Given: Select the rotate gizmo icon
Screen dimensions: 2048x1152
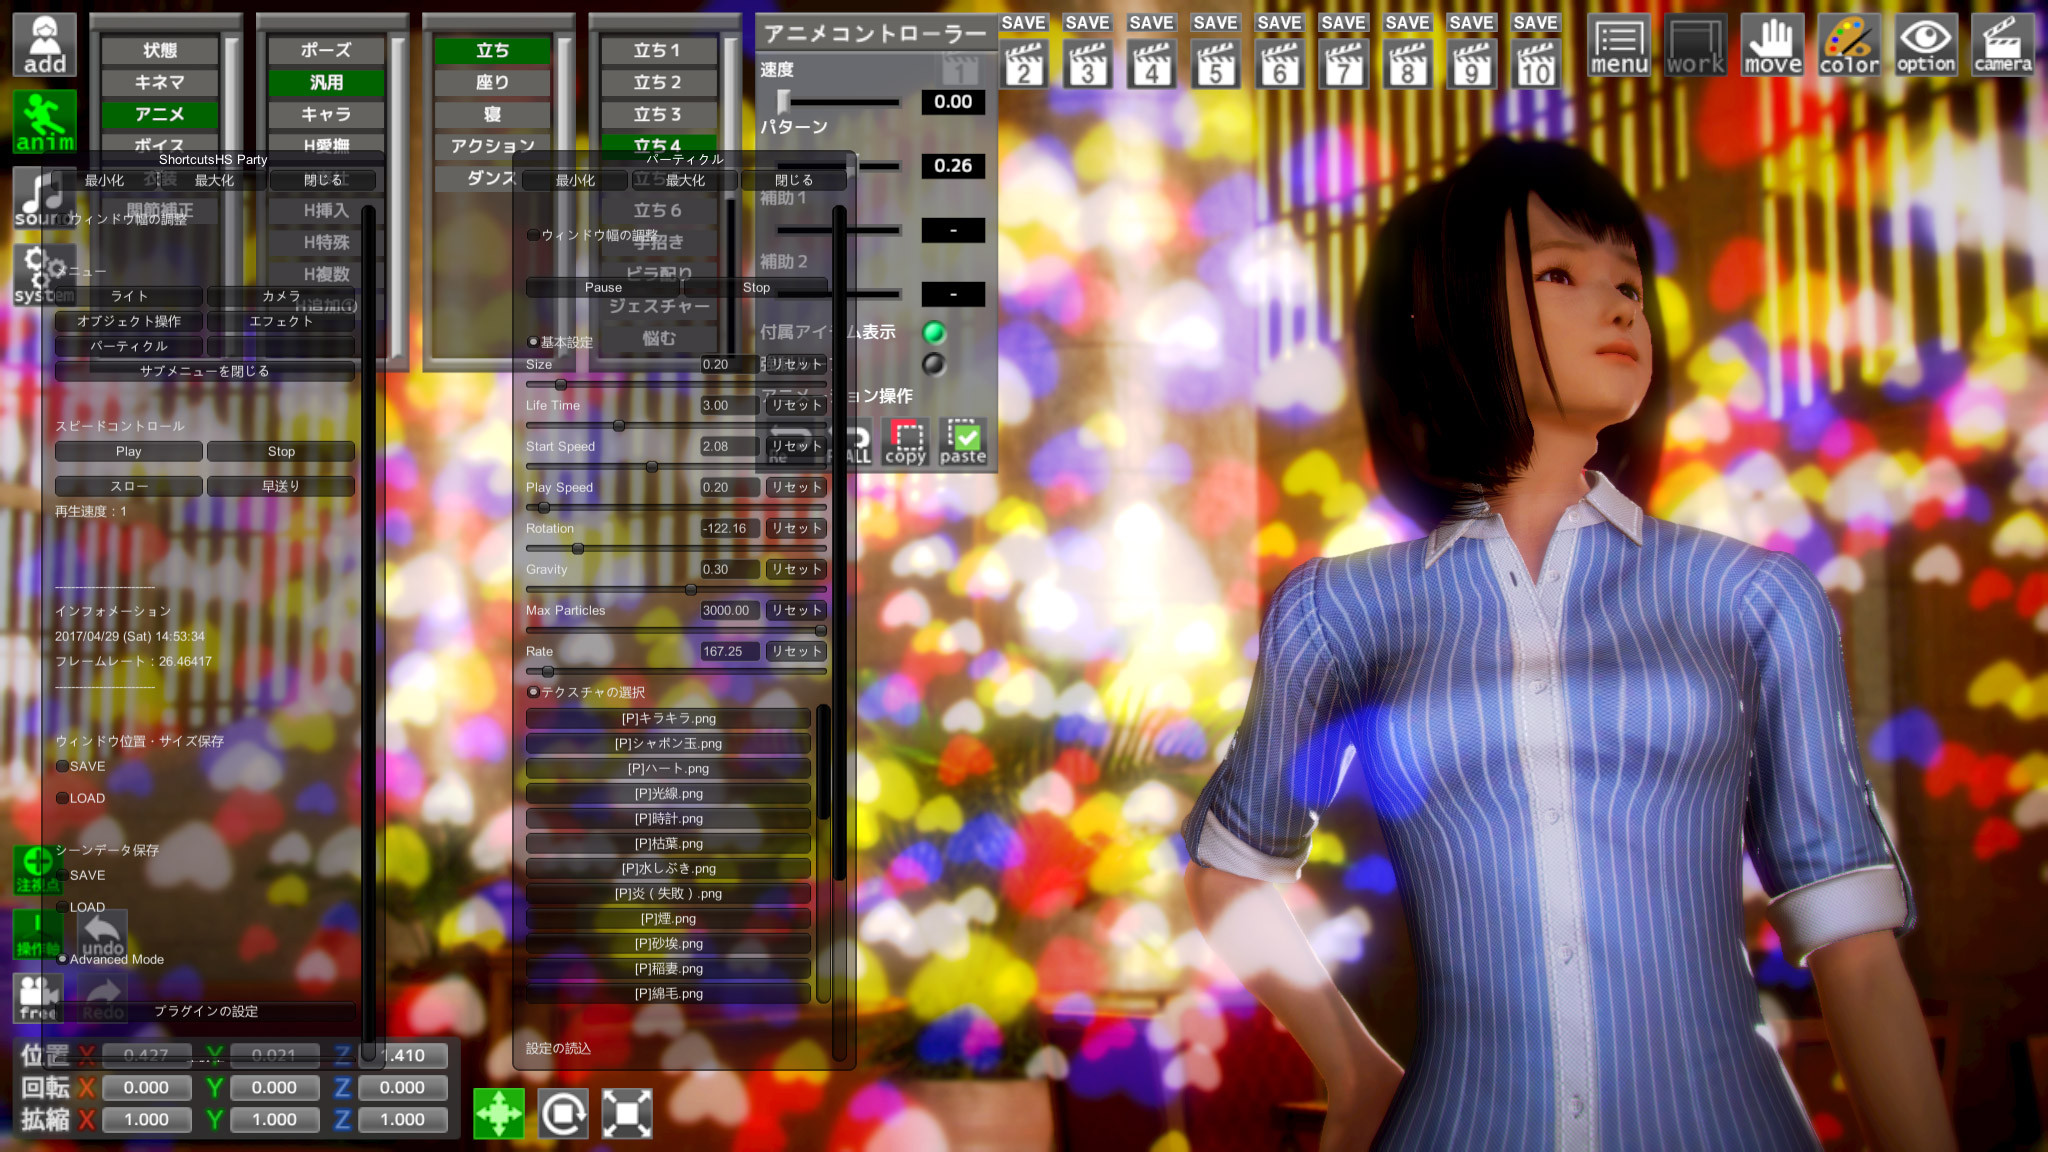Looking at the screenshot, I should click(563, 1113).
